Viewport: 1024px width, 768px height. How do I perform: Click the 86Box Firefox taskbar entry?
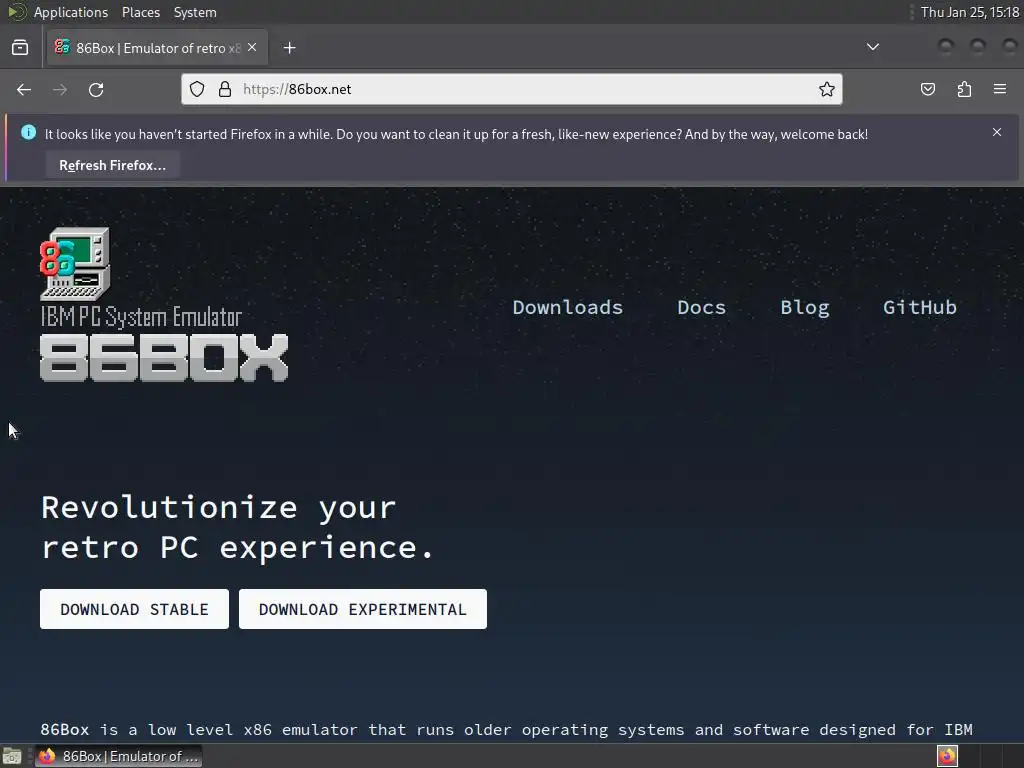(118, 756)
